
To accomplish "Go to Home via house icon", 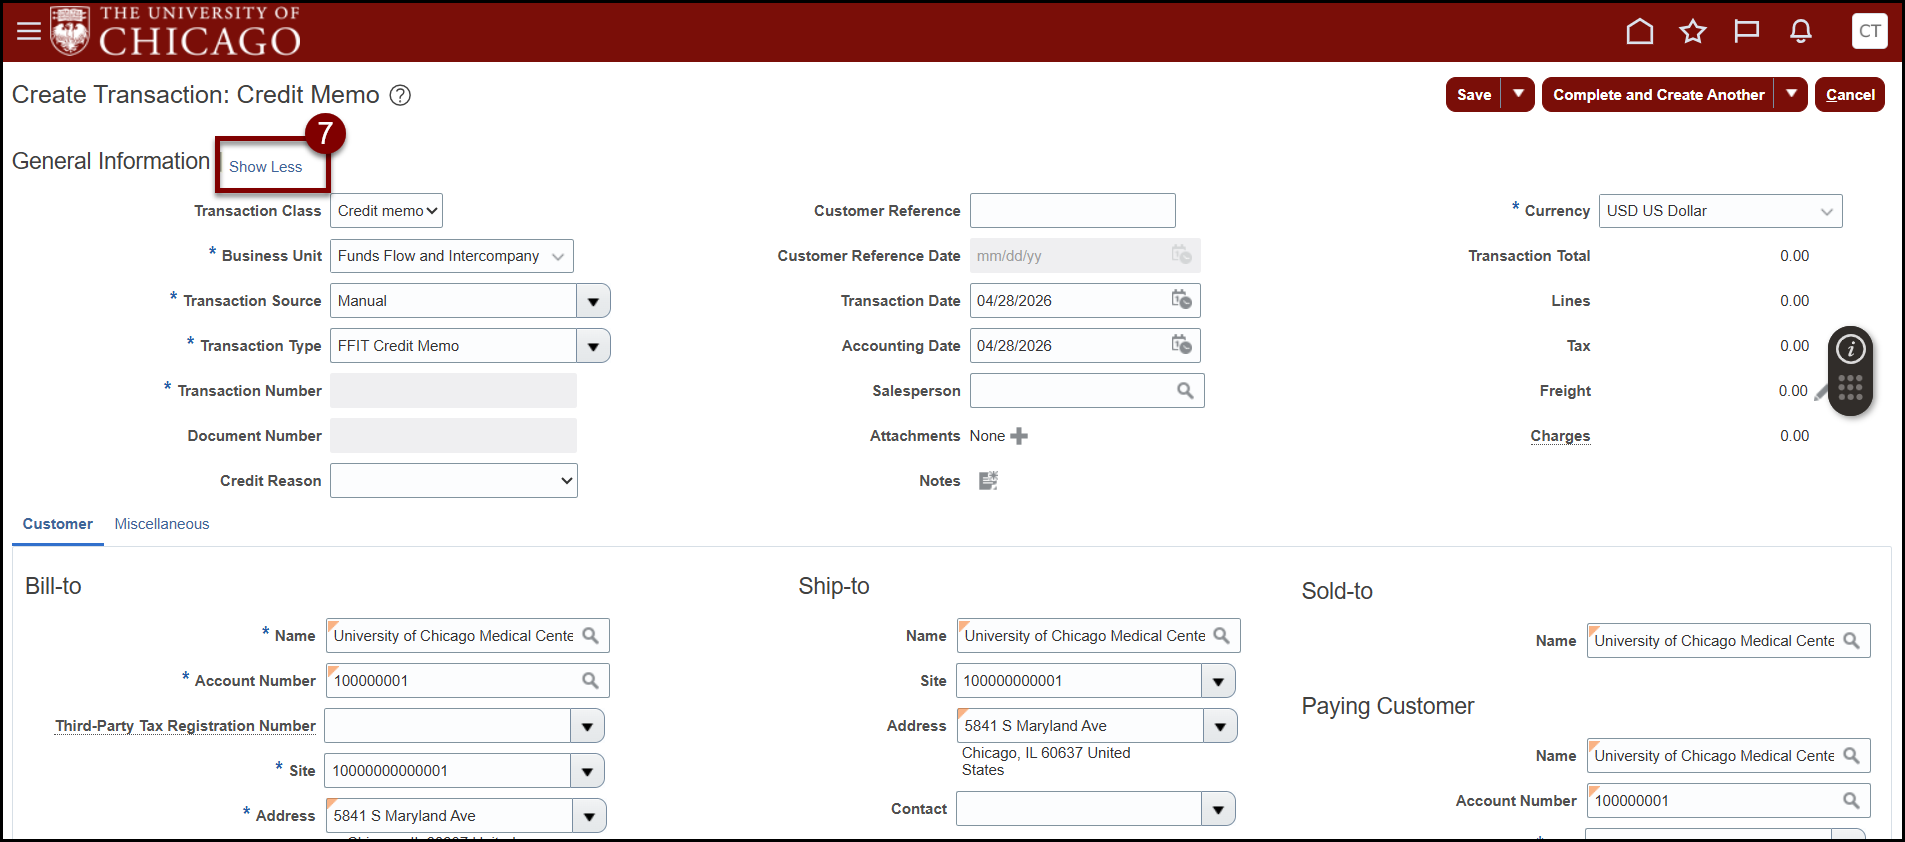I will tap(1640, 32).
